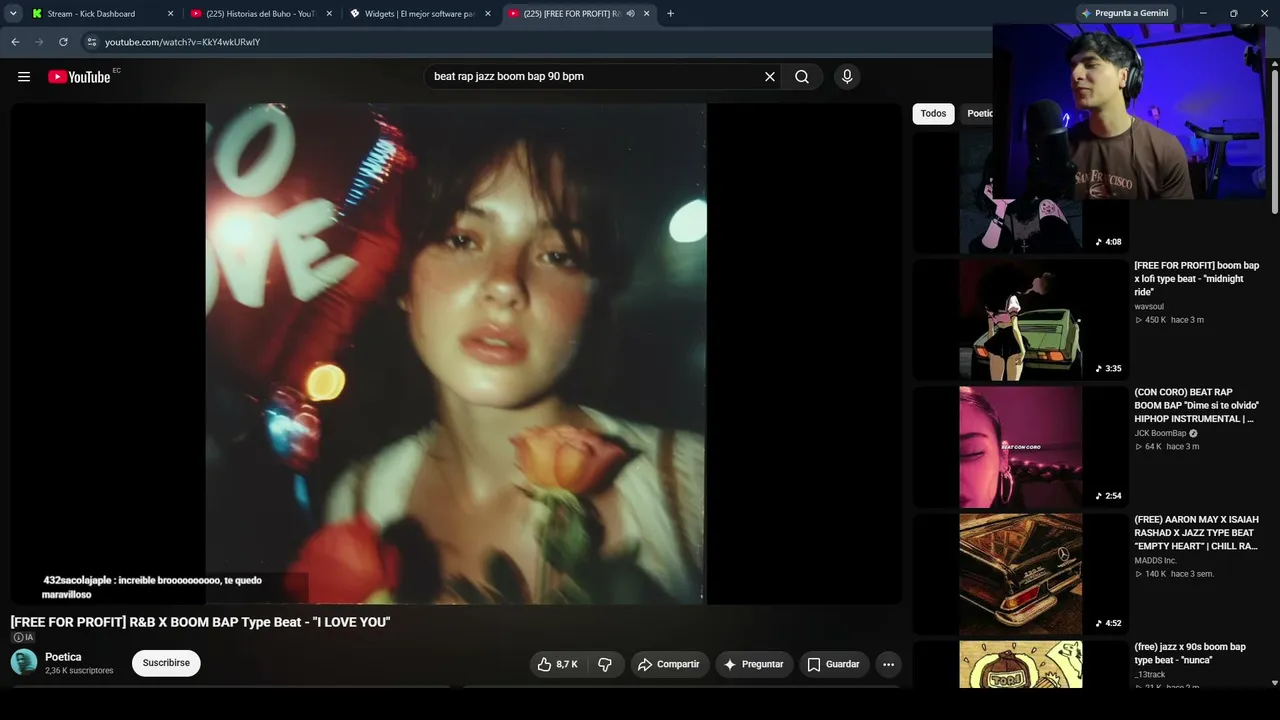This screenshot has height=720, width=1280.
Task: Open the jazz x 90s boom bap "nunca" title
Action: coord(1190,654)
